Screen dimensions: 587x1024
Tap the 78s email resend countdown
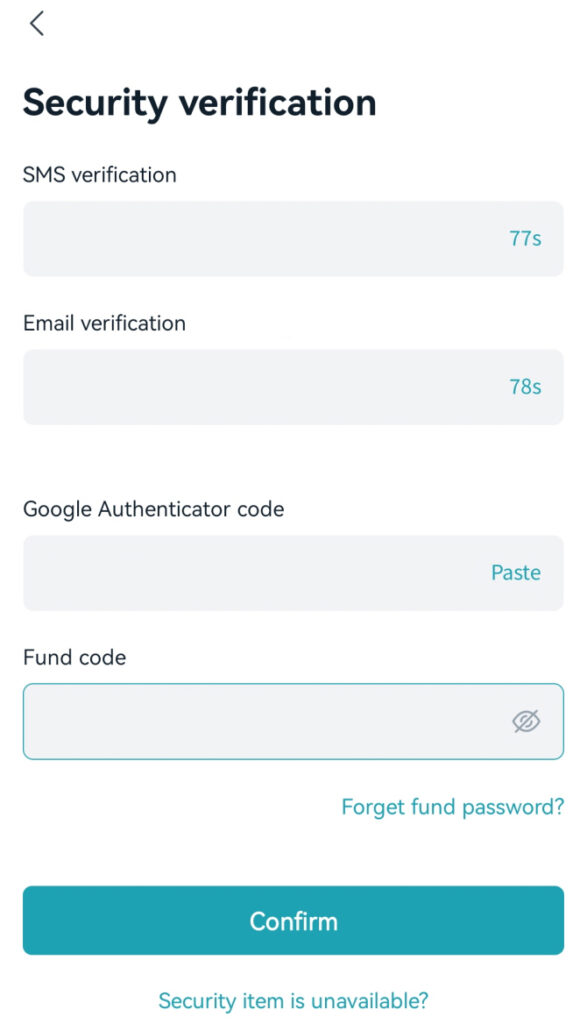525,387
